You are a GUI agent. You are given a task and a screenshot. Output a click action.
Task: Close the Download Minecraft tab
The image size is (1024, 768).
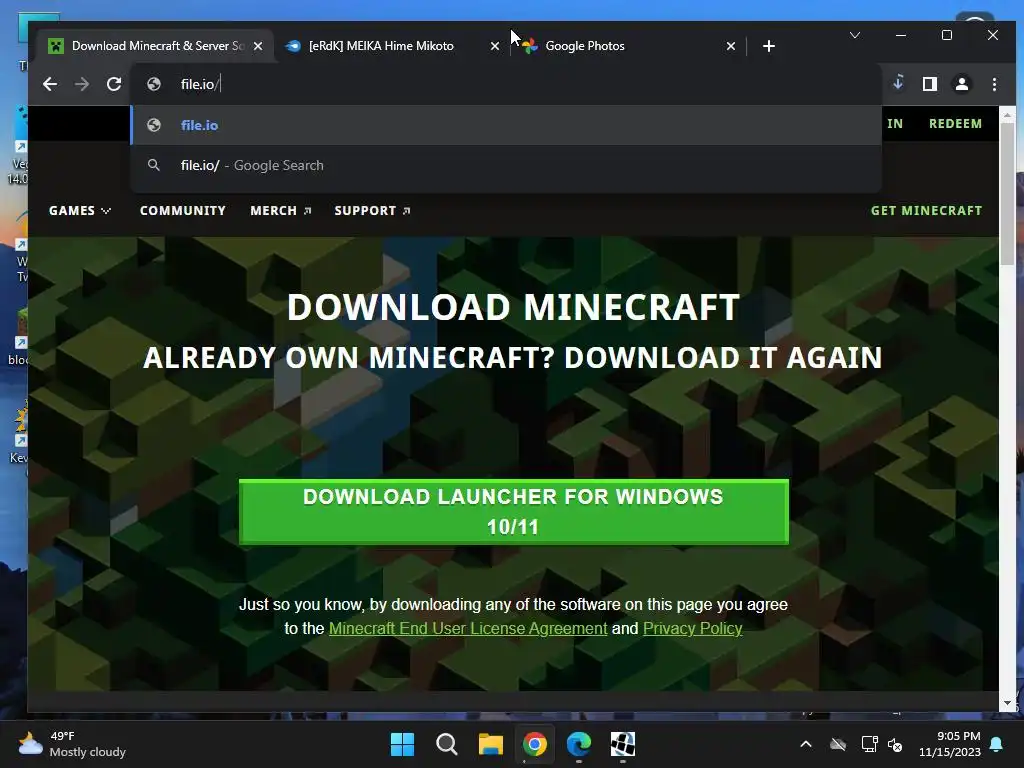coord(258,46)
